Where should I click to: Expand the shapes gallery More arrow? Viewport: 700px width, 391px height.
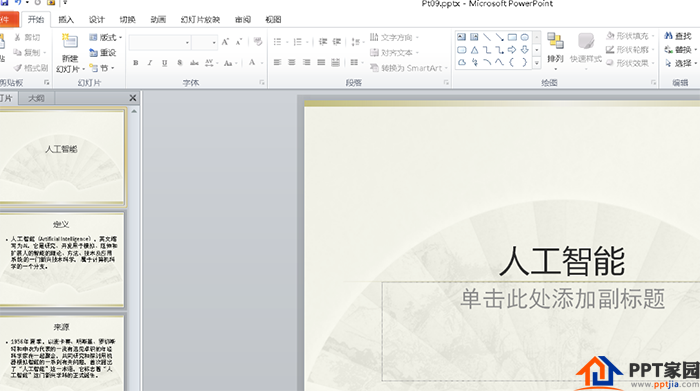tap(537, 63)
